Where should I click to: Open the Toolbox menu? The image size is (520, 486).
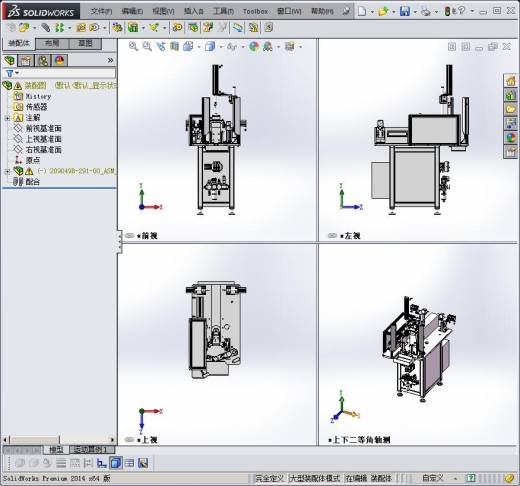tap(255, 11)
